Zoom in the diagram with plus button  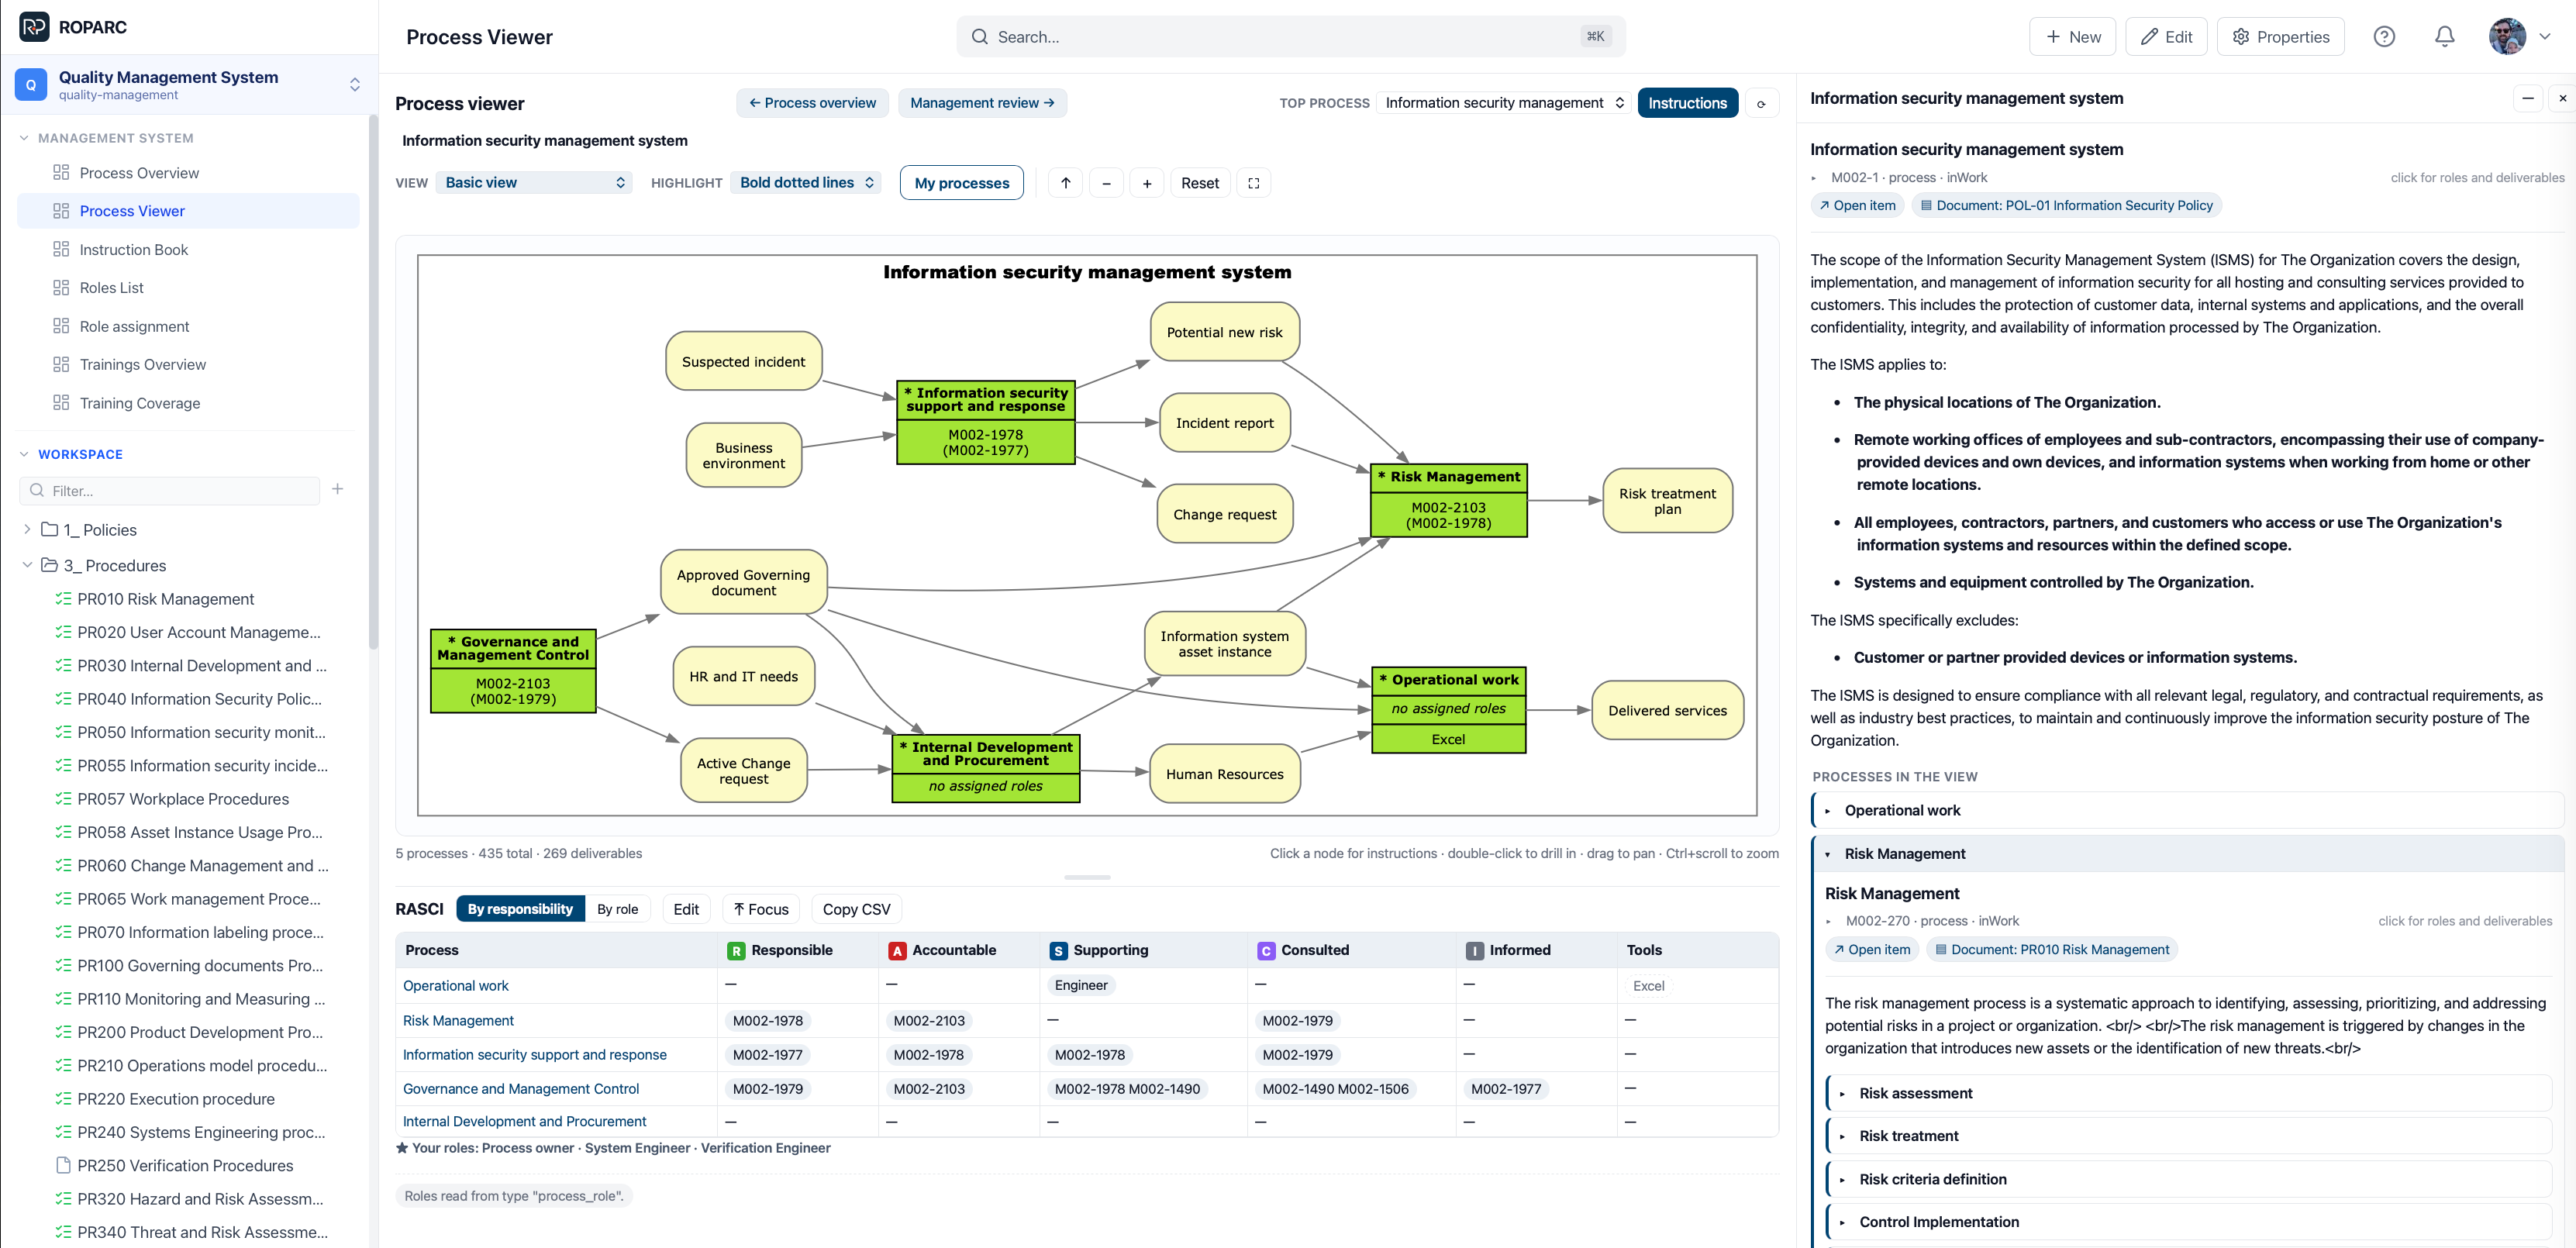click(x=1147, y=183)
